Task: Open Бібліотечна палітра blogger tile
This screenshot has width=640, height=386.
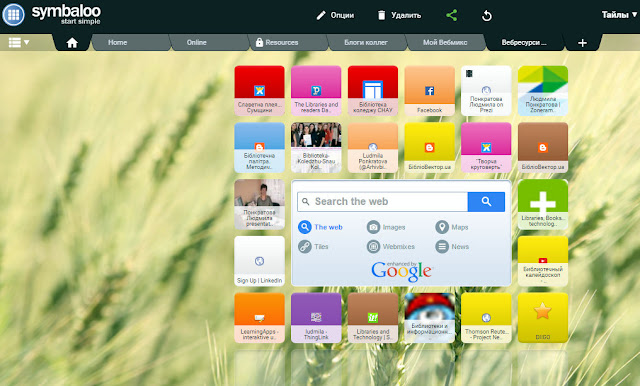Action: [260, 147]
